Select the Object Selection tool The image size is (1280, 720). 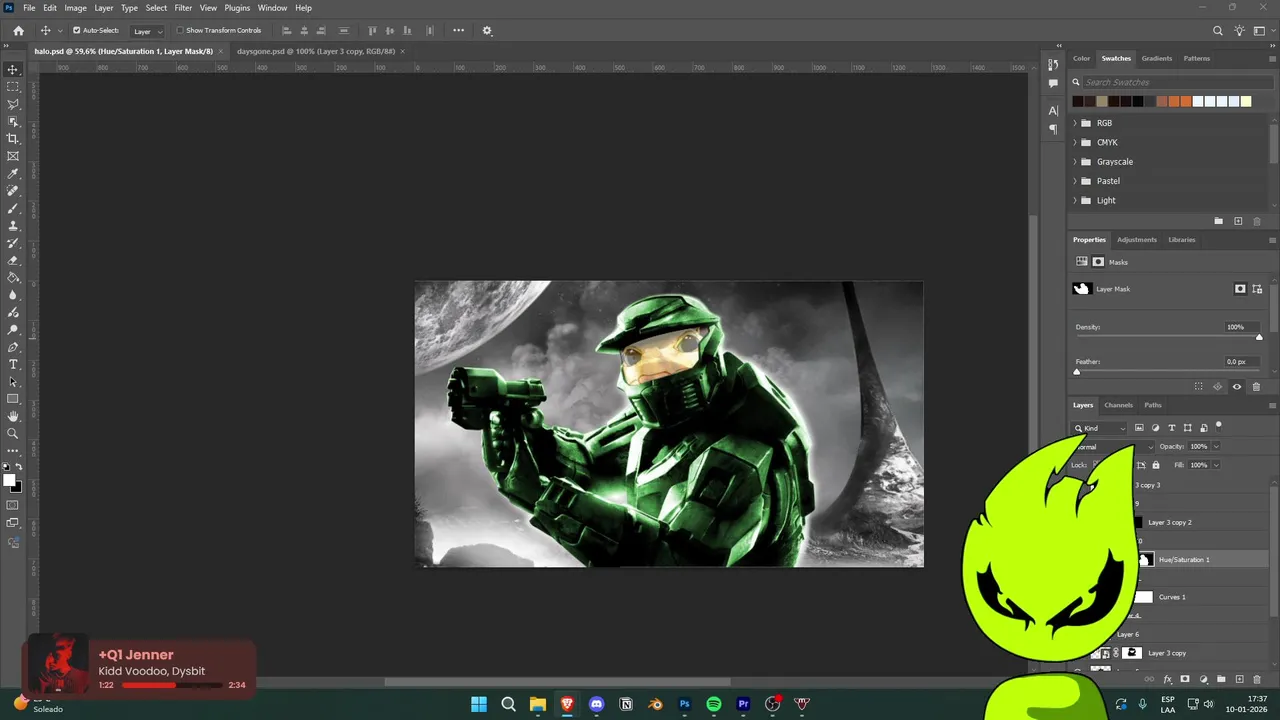click(13, 121)
